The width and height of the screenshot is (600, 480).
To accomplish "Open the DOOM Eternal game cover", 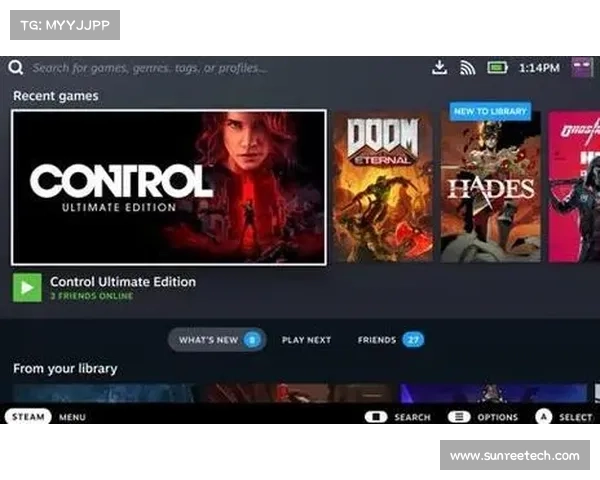I will pos(383,187).
